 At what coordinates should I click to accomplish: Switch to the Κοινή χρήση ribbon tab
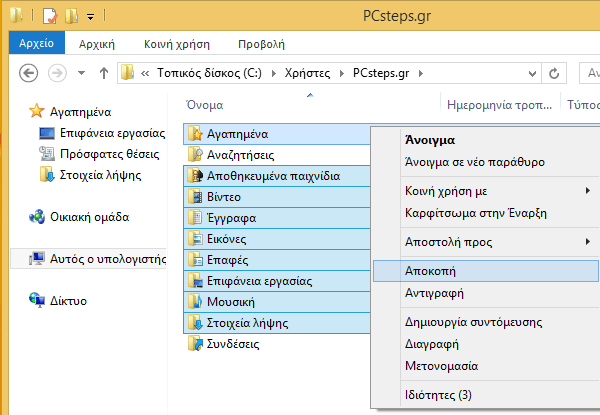pos(177,44)
